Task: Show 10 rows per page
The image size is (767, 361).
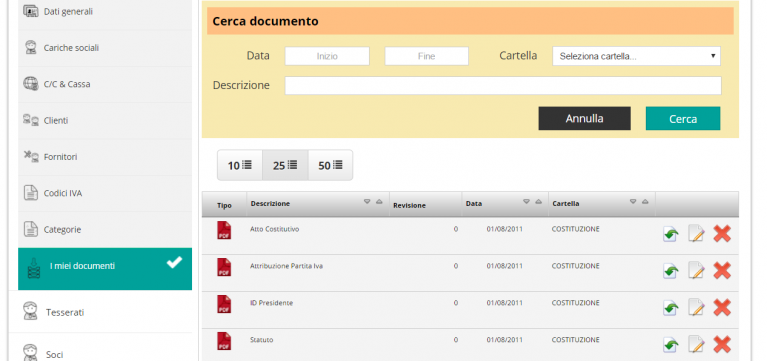Action: pyautogui.click(x=240, y=165)
